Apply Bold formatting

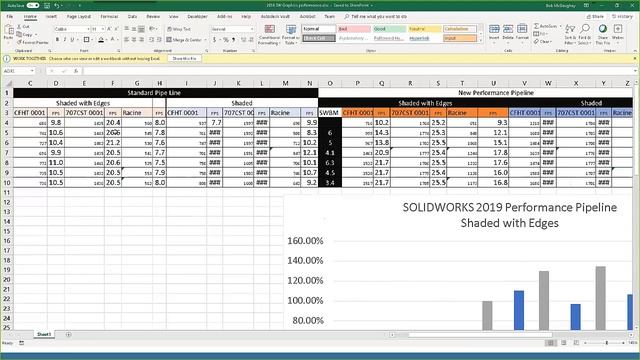pos(57,40)
